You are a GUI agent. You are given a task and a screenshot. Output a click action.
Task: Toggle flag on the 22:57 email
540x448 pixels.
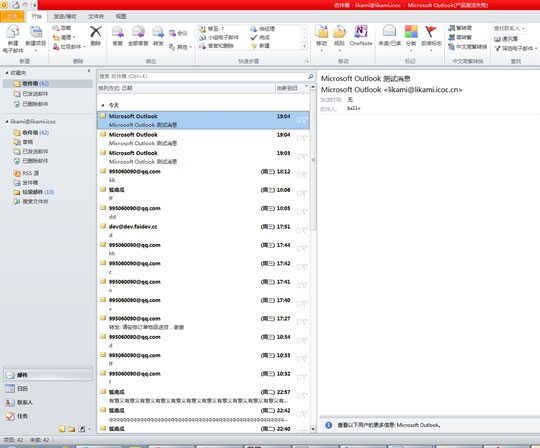304,396
